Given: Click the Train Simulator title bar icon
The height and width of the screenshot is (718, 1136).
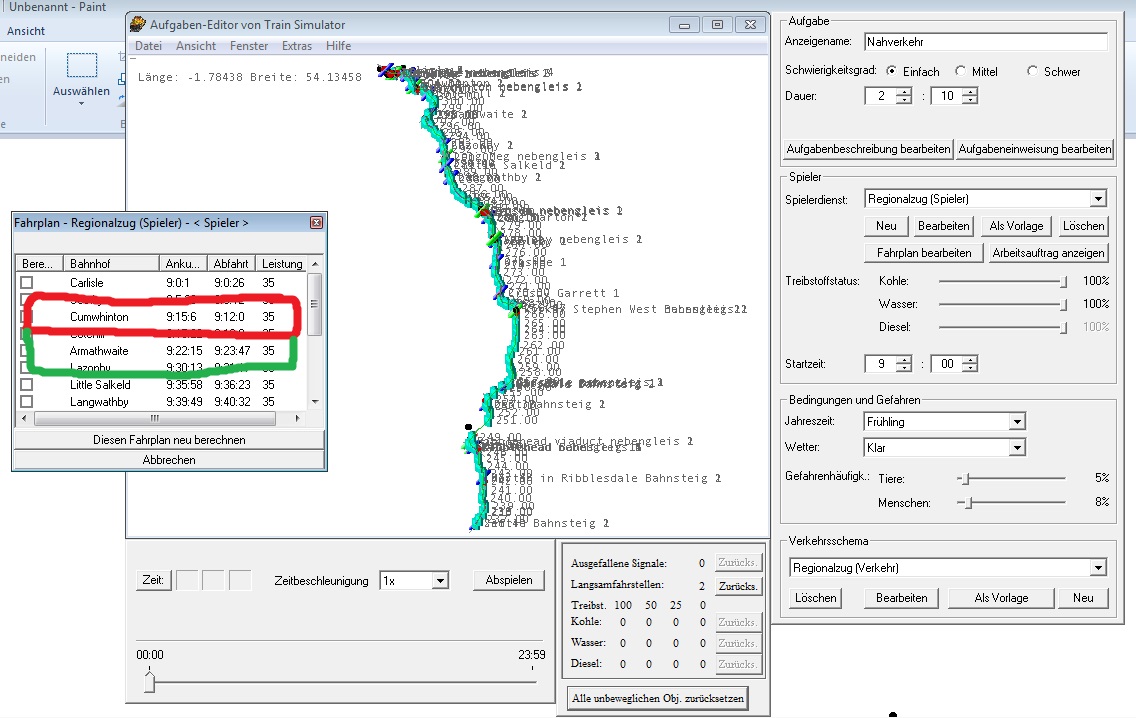Looking at the screenshot, I should click(x=138, y=24).
